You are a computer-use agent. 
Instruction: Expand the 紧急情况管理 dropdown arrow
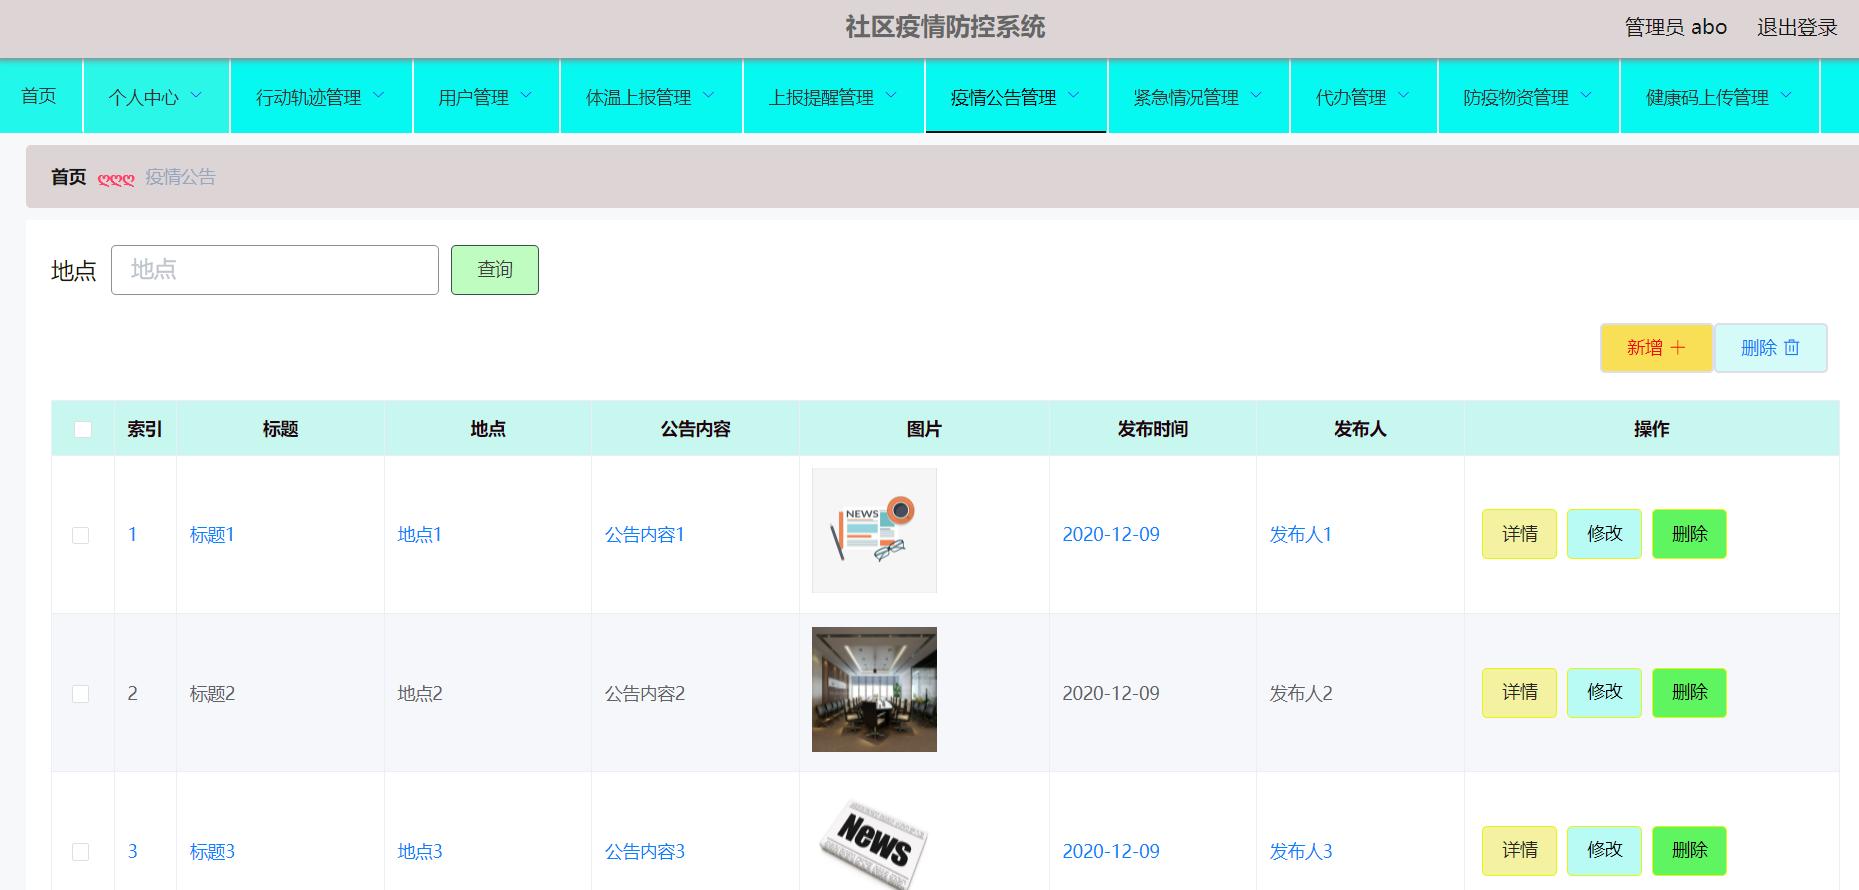1256,96
